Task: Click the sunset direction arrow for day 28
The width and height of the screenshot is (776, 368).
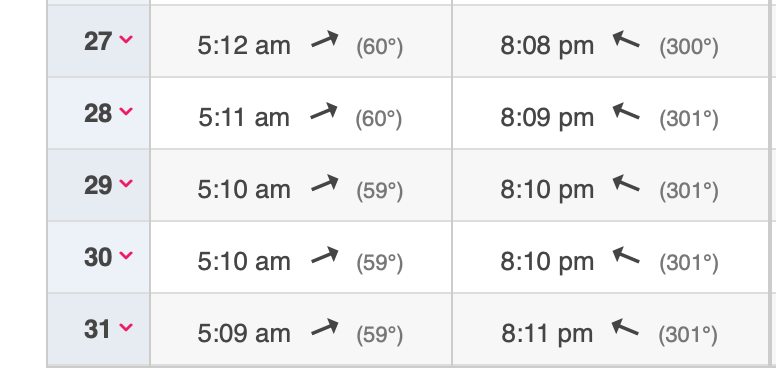Action: coord(626,111)
